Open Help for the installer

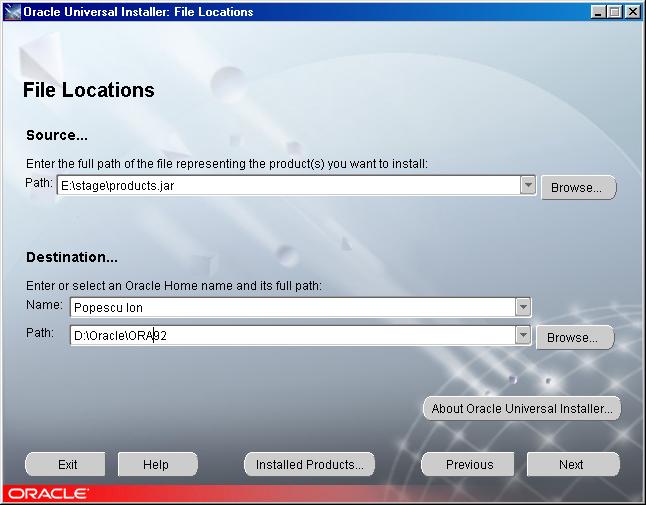[156, 464]
